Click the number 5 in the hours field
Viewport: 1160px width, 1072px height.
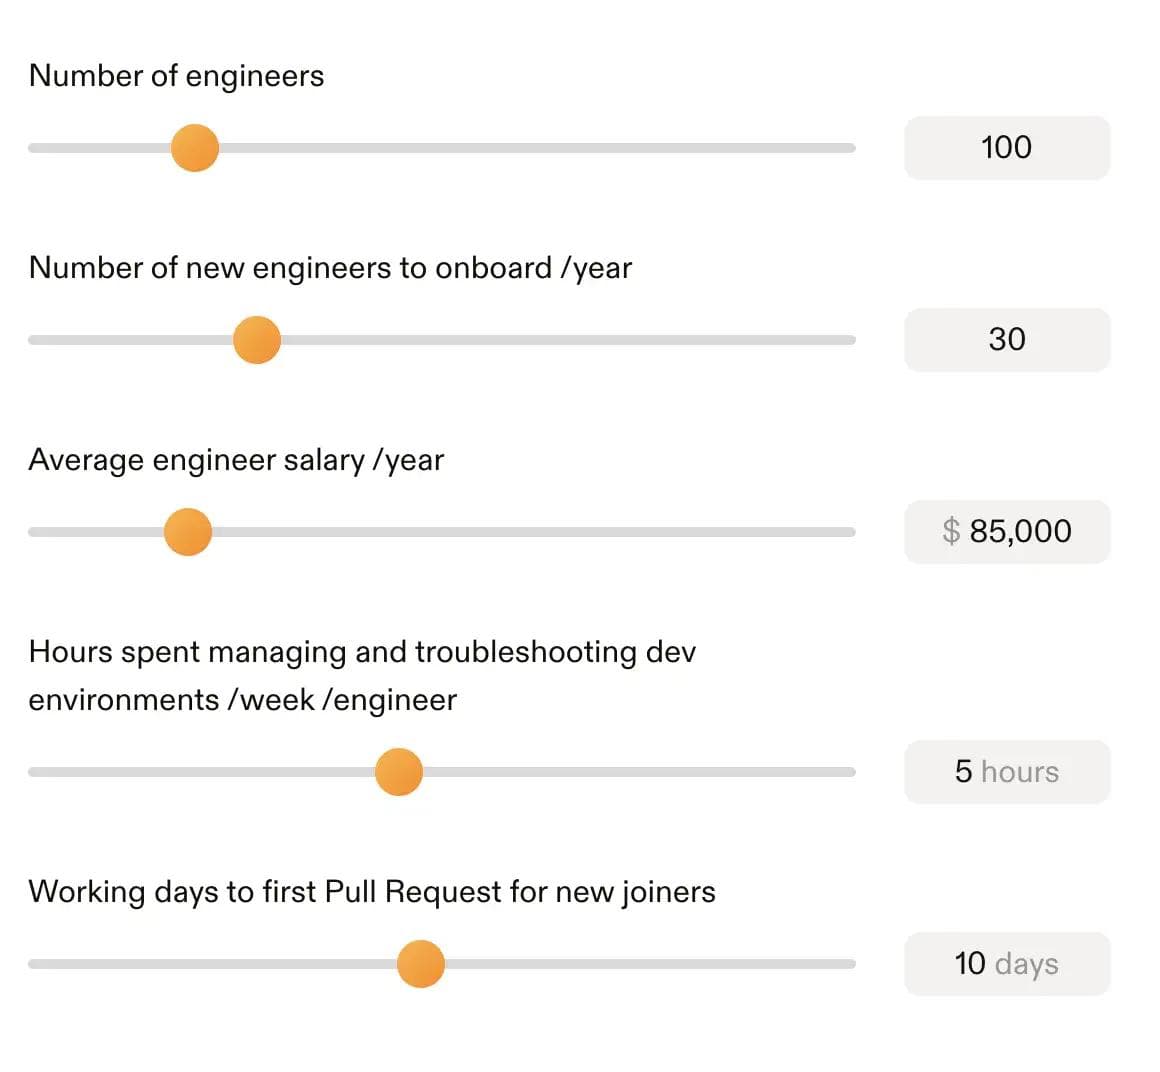pyautogui.click(x=963, y=772)
